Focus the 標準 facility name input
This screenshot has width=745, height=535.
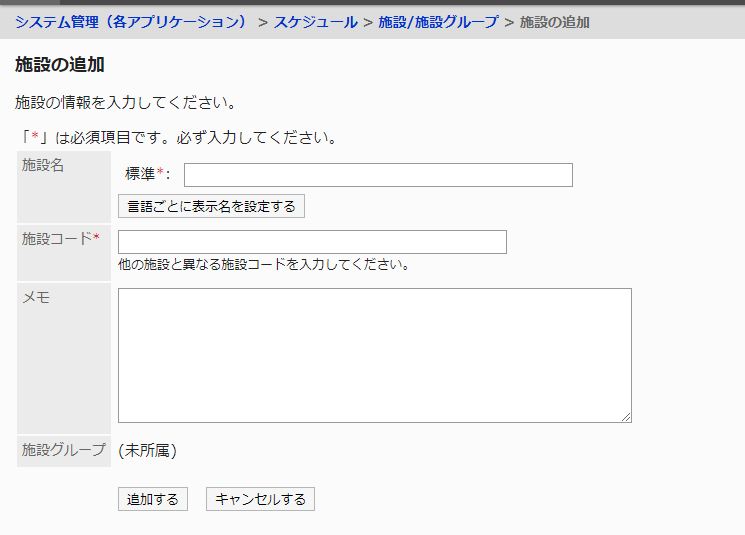(378, 175)
